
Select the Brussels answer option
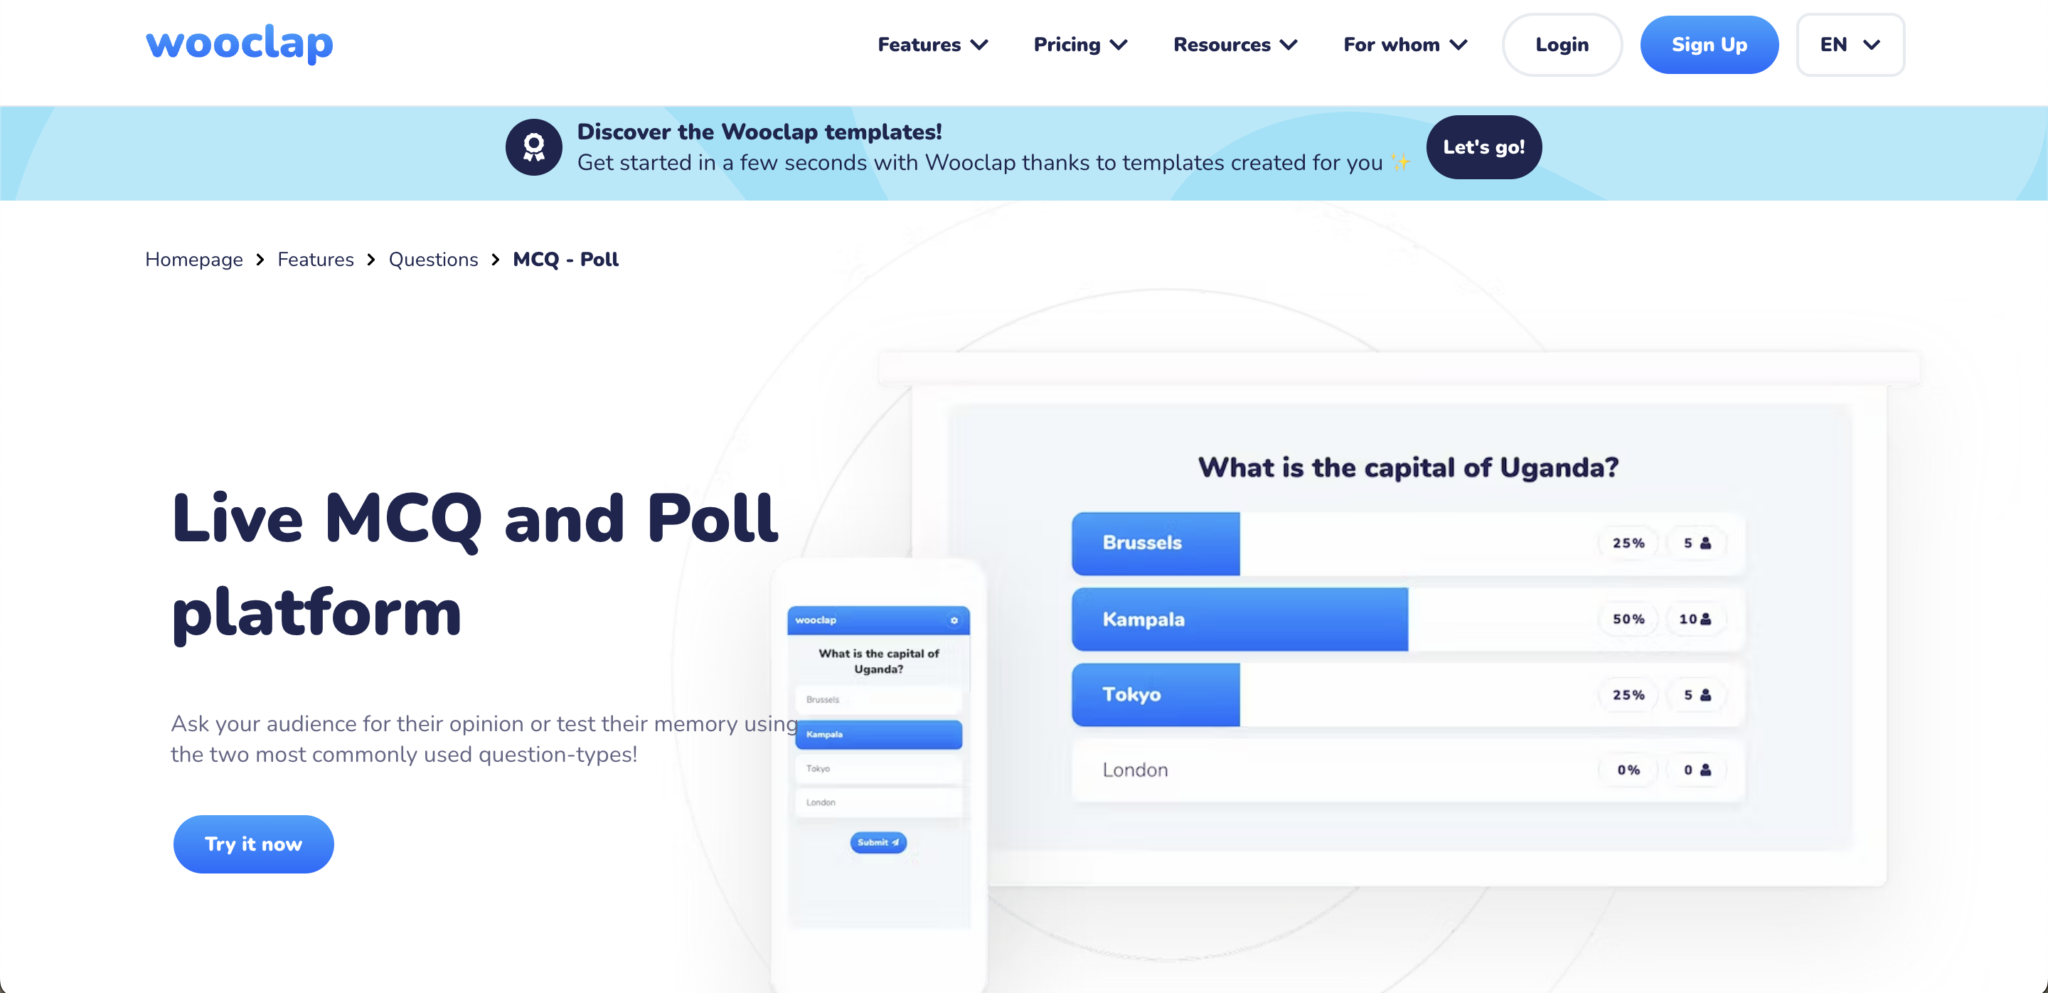click(x=877, y=699)
